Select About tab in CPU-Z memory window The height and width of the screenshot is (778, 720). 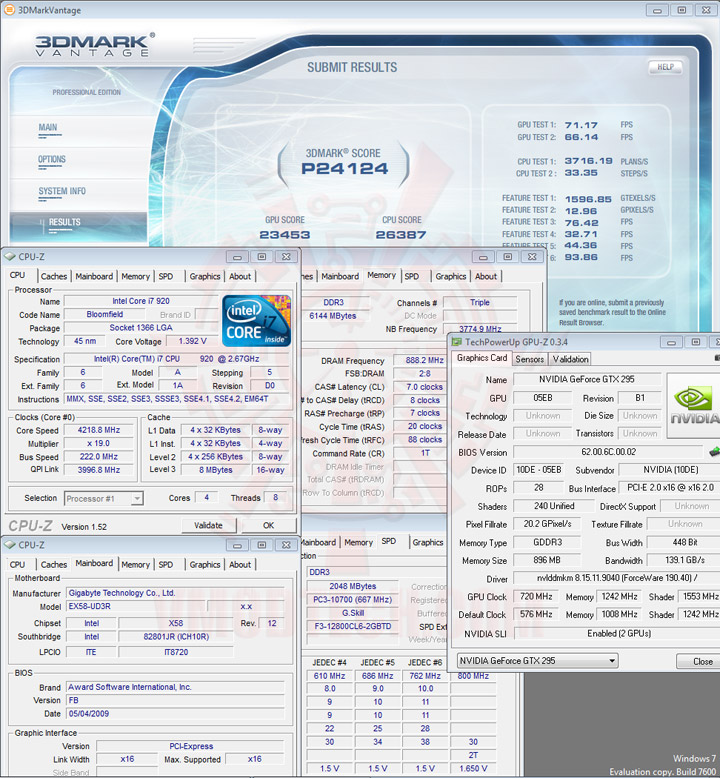(486, 276)
